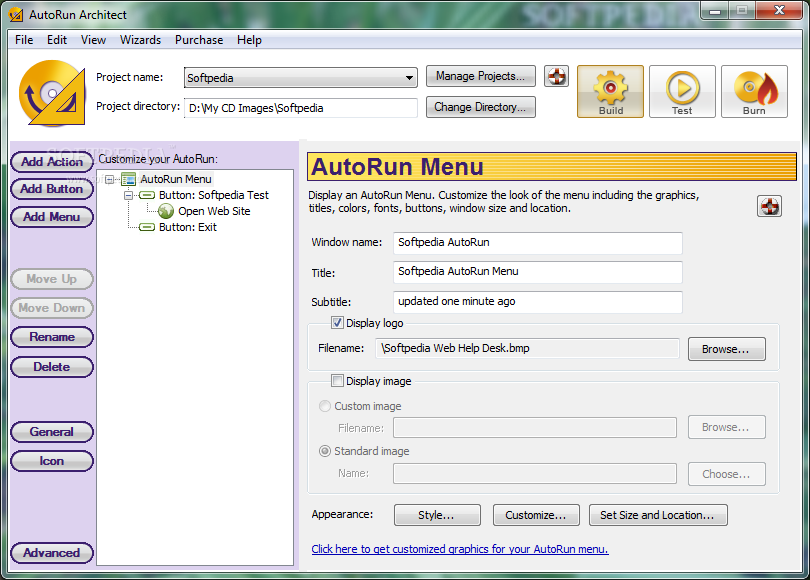The image size is (810, 580).
Task: Click the help lifebuoy icon in AutoRun Menu panel
Action: click(769, 206)
